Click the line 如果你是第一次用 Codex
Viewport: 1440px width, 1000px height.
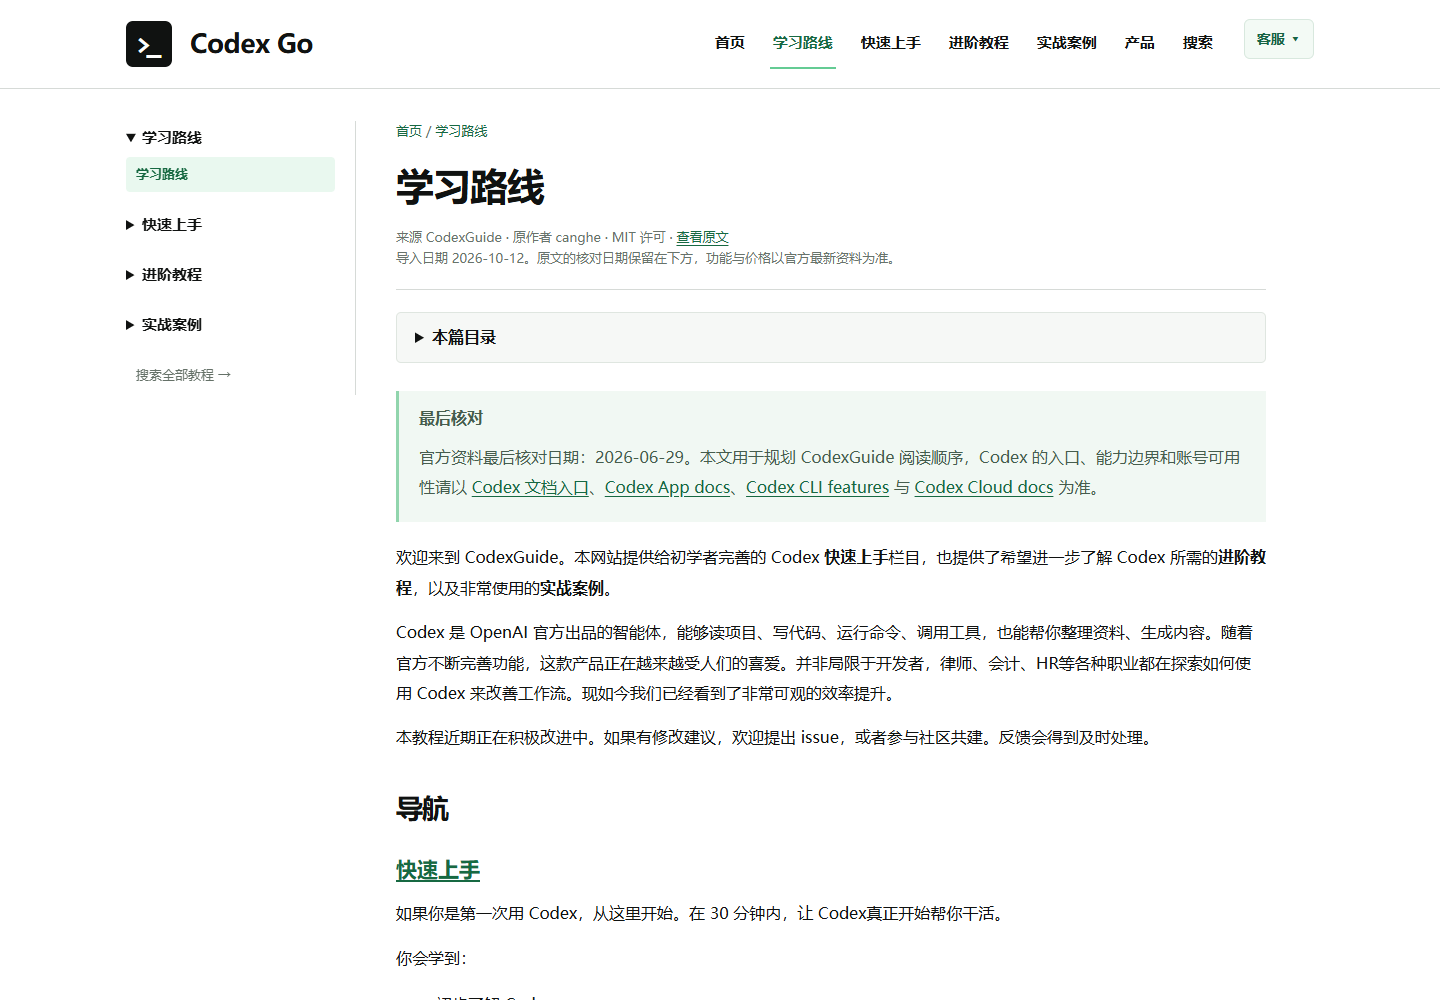pos(700,914)
